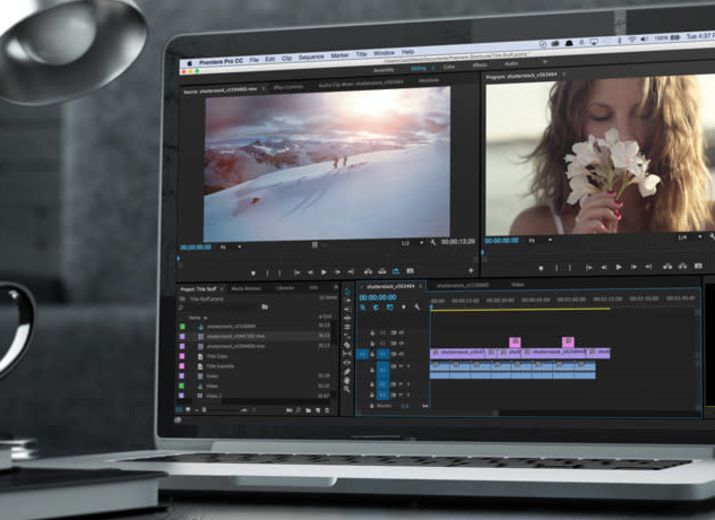Click New Bin icon in Project panel
The image size is (715, 520).
coord(308,411)
